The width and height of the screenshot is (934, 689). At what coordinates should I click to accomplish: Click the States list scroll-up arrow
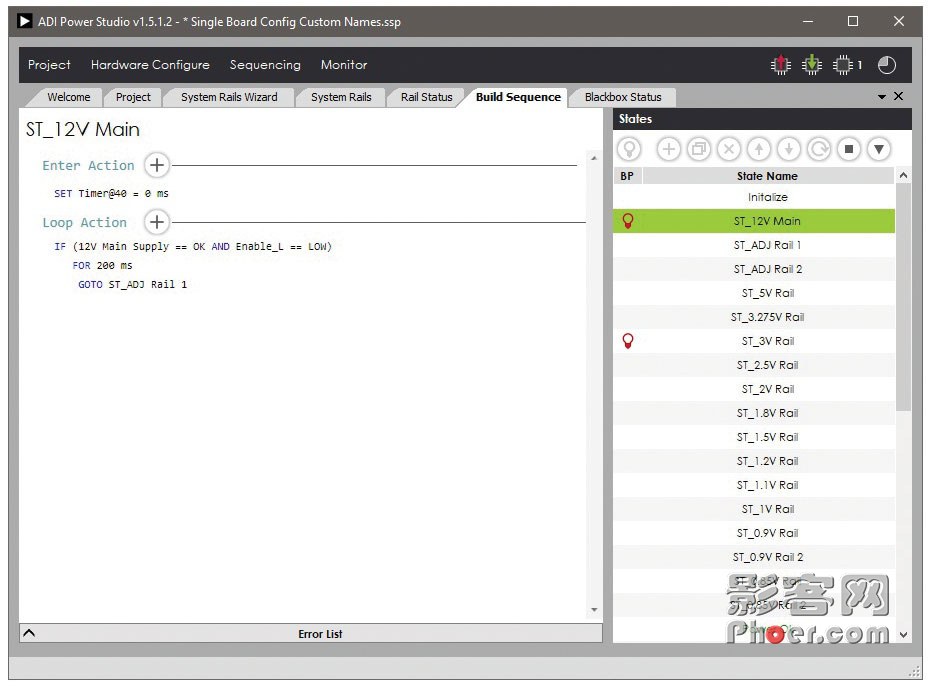[903, 175]
